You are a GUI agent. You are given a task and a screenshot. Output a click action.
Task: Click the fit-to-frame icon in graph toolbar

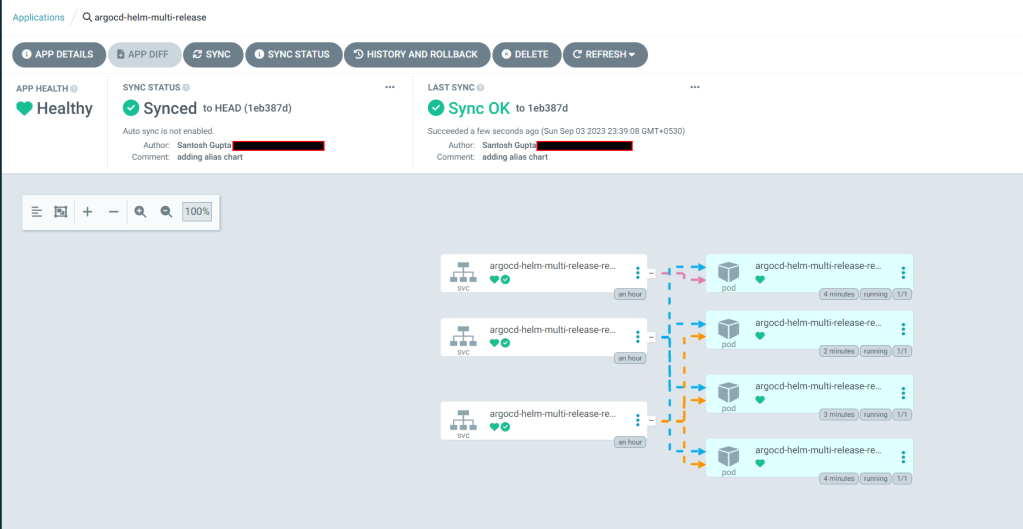pyautogui.click(x=61, y=211)
